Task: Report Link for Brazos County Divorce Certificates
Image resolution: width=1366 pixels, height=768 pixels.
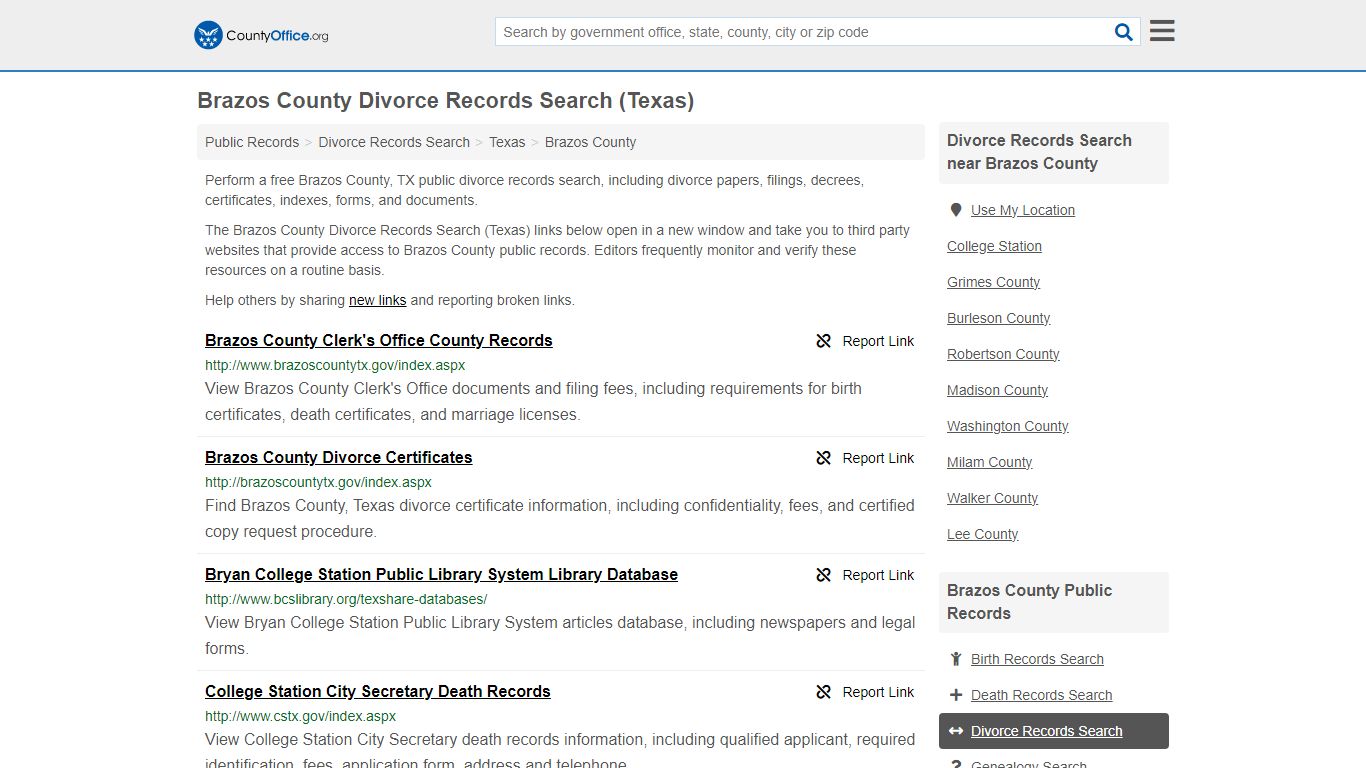Action: click(x=878, y=458)
